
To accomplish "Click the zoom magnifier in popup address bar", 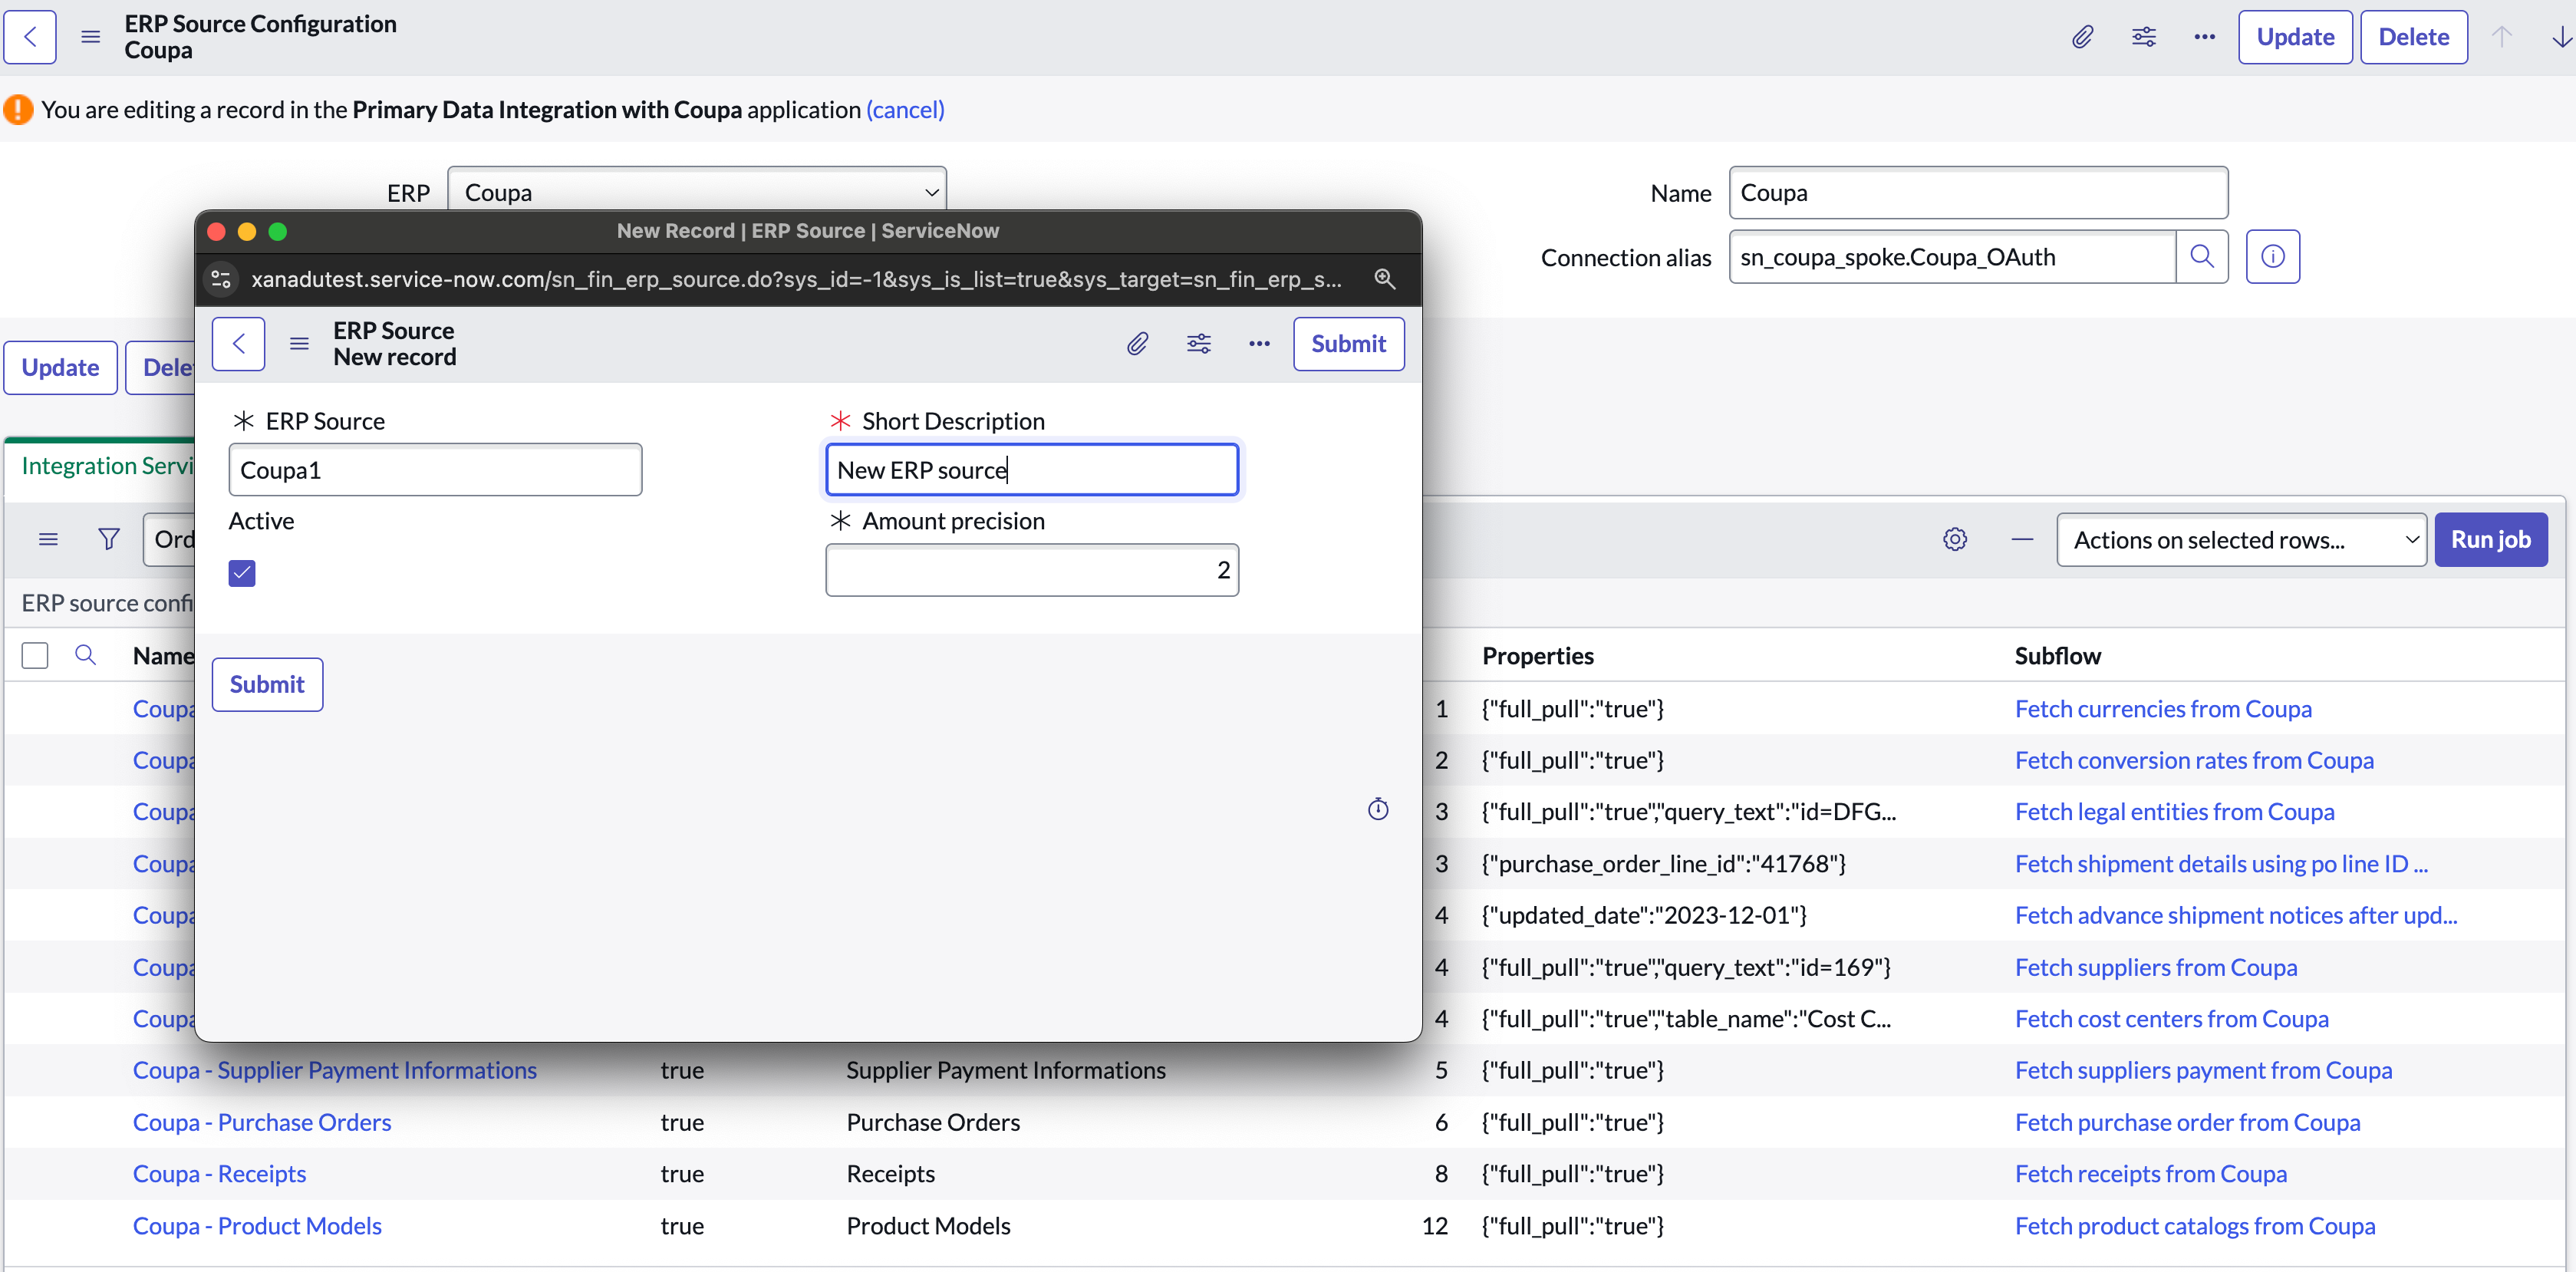I will pyautogui.click(x=1384, y=279).
